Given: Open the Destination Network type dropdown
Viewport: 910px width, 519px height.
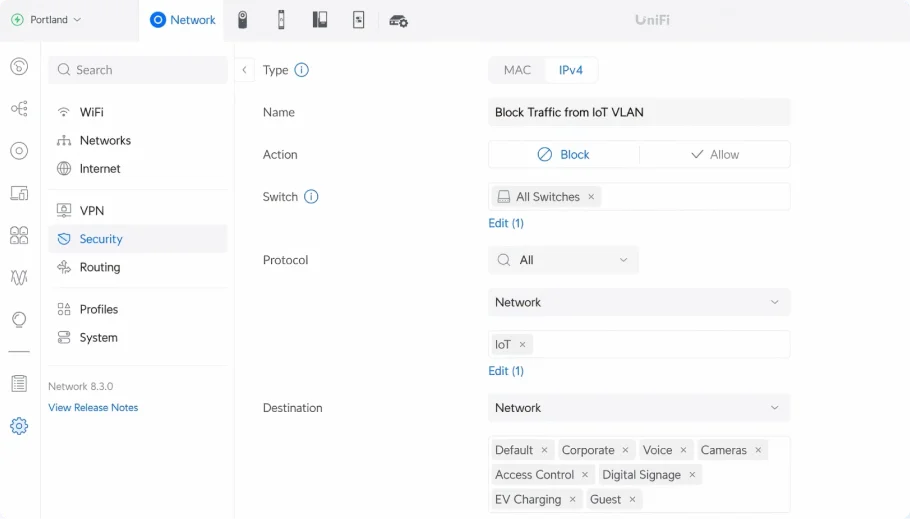Looking at the screenshot, I should tap(639, 408).
